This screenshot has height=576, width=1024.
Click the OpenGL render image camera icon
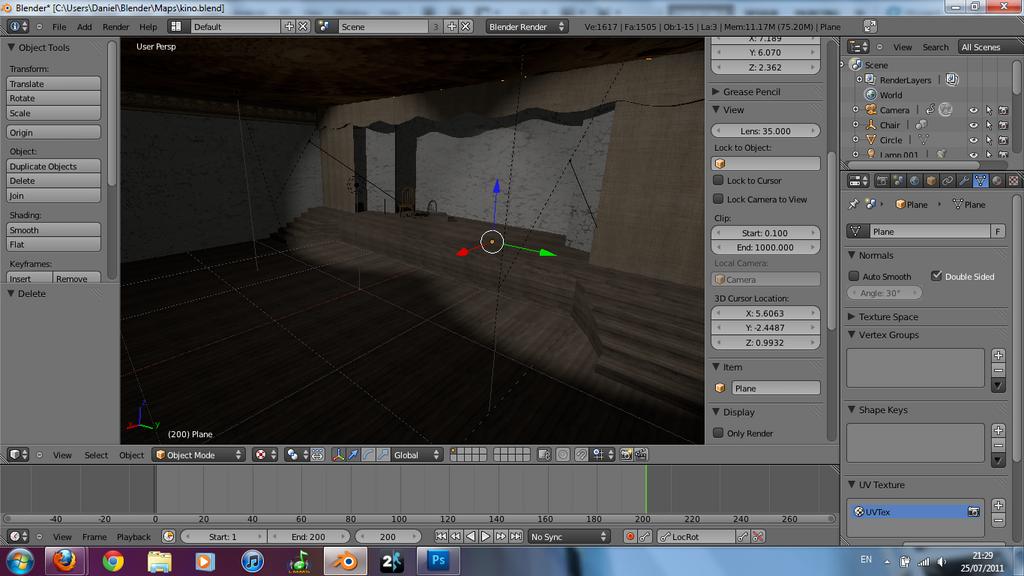pos(626,455)
